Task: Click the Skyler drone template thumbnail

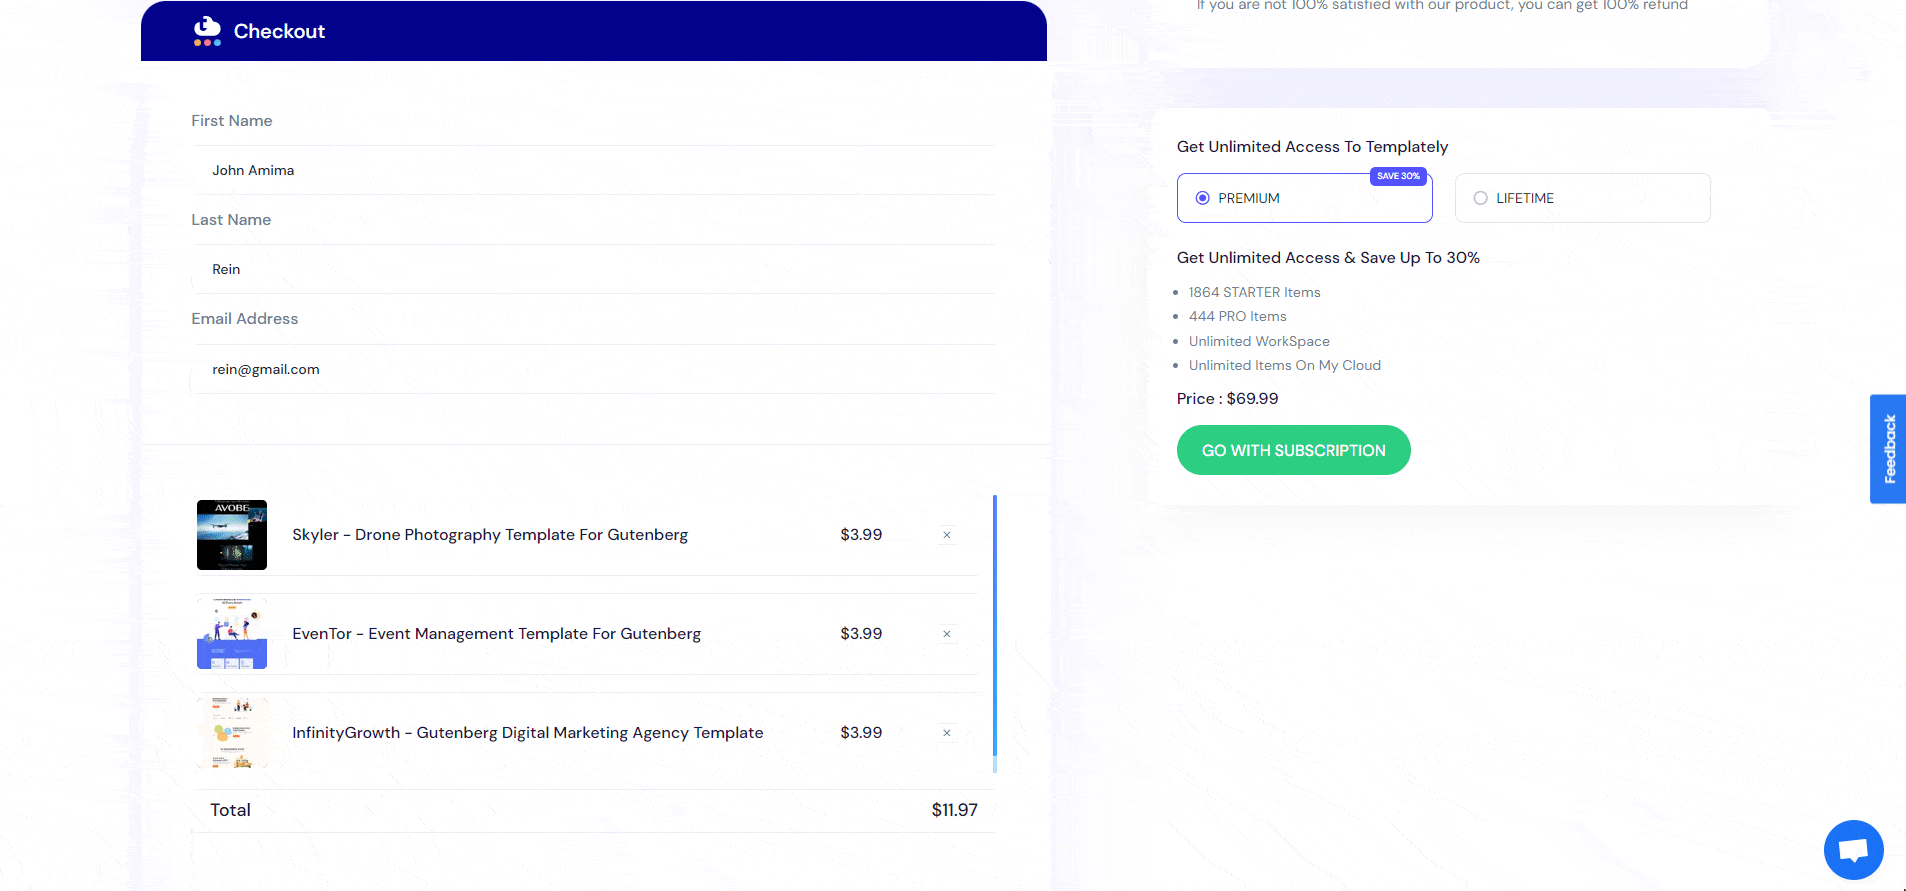Action: pyautogui.click(x=232, y=535)
